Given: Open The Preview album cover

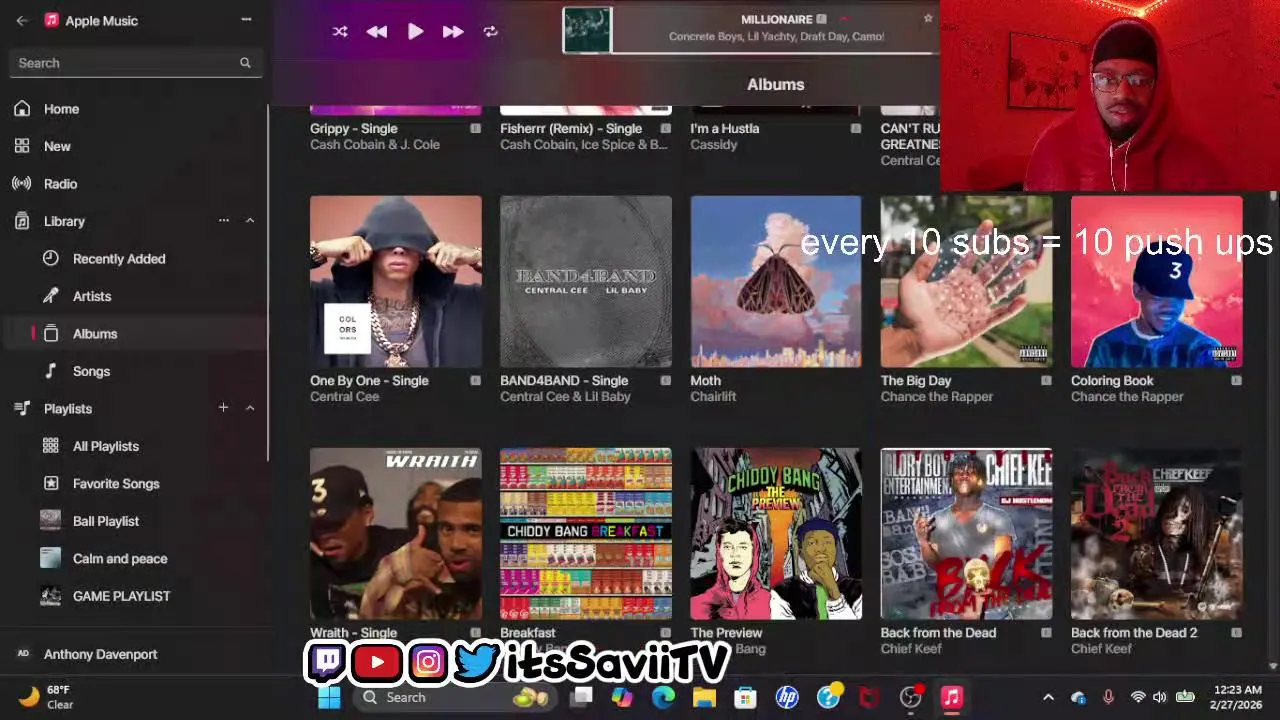Looking at the screenshot, I should tap(776, 534).
